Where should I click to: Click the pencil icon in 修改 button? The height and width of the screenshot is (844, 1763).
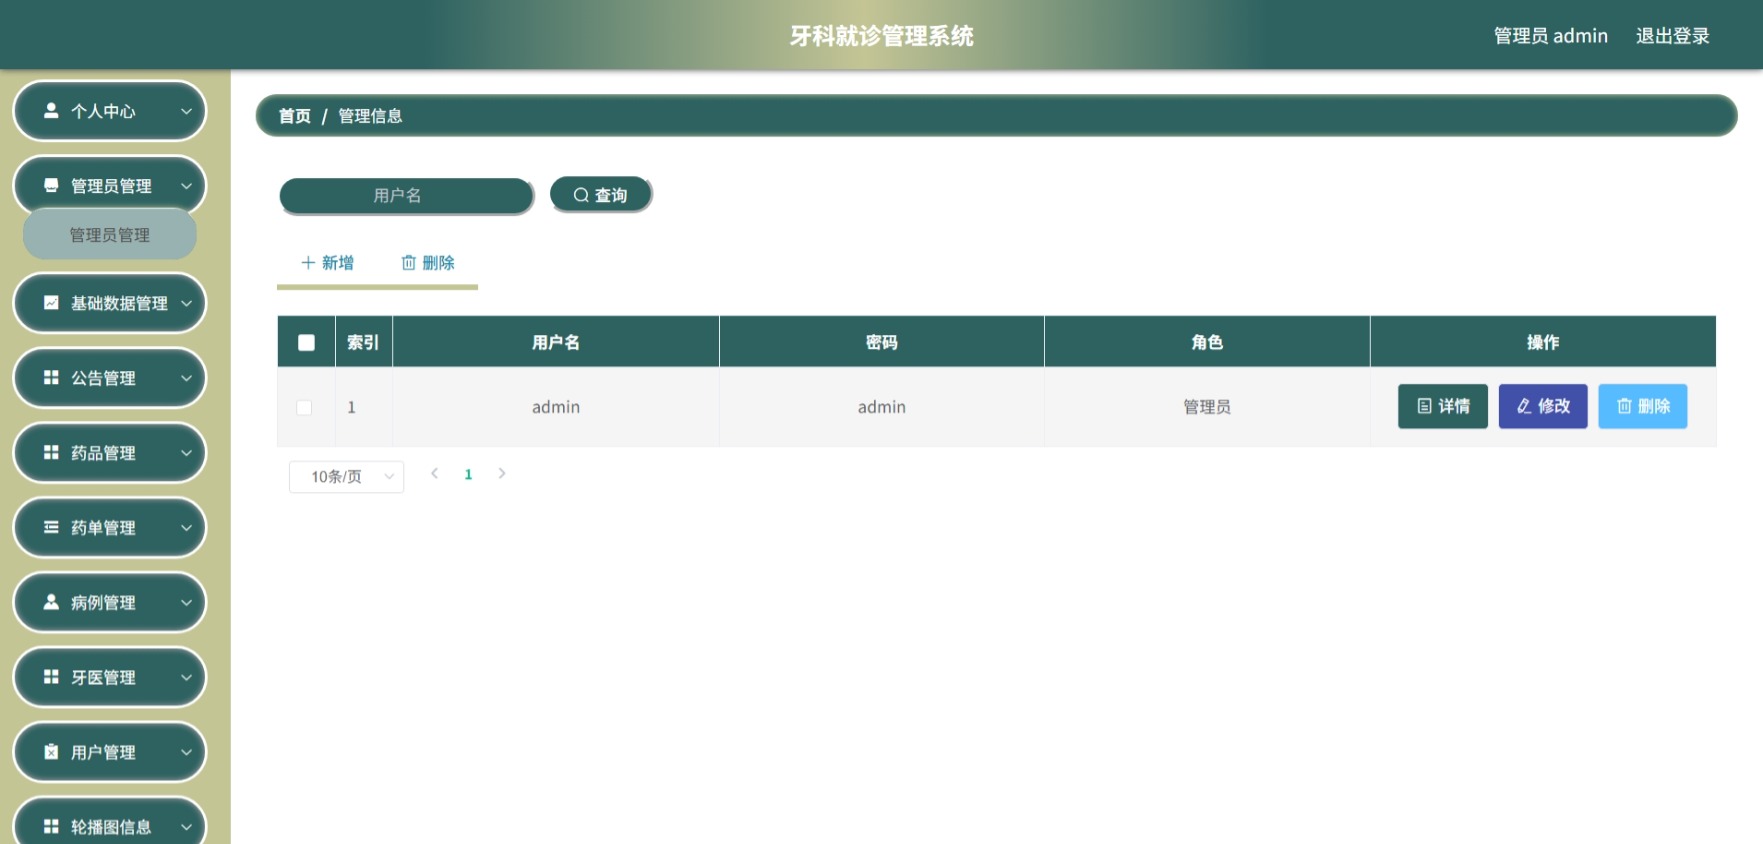[1524, 406]
